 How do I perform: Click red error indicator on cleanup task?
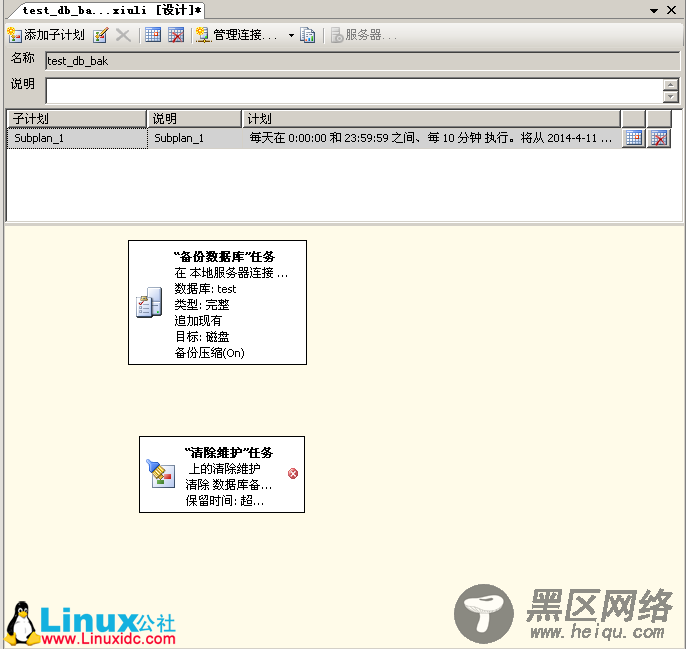293,473
